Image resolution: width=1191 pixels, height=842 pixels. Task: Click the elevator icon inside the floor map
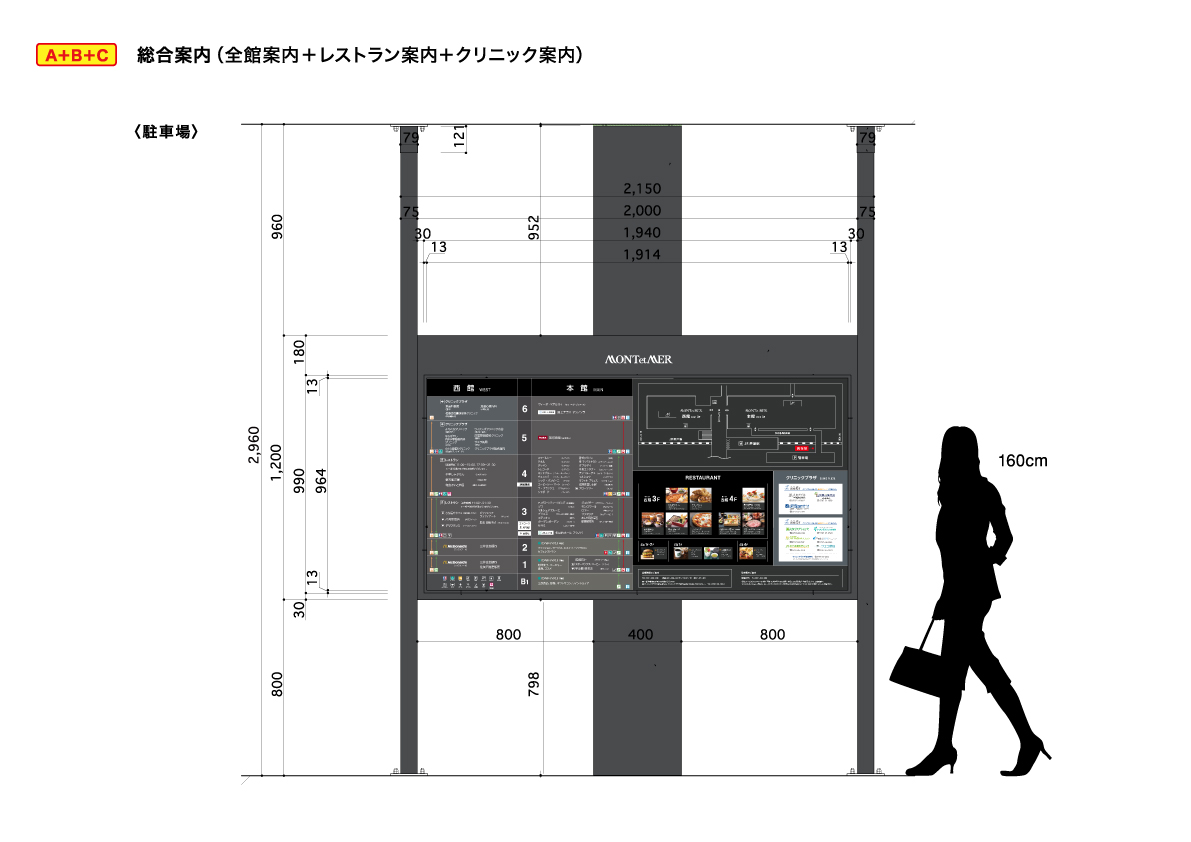[x=715, y=402]
